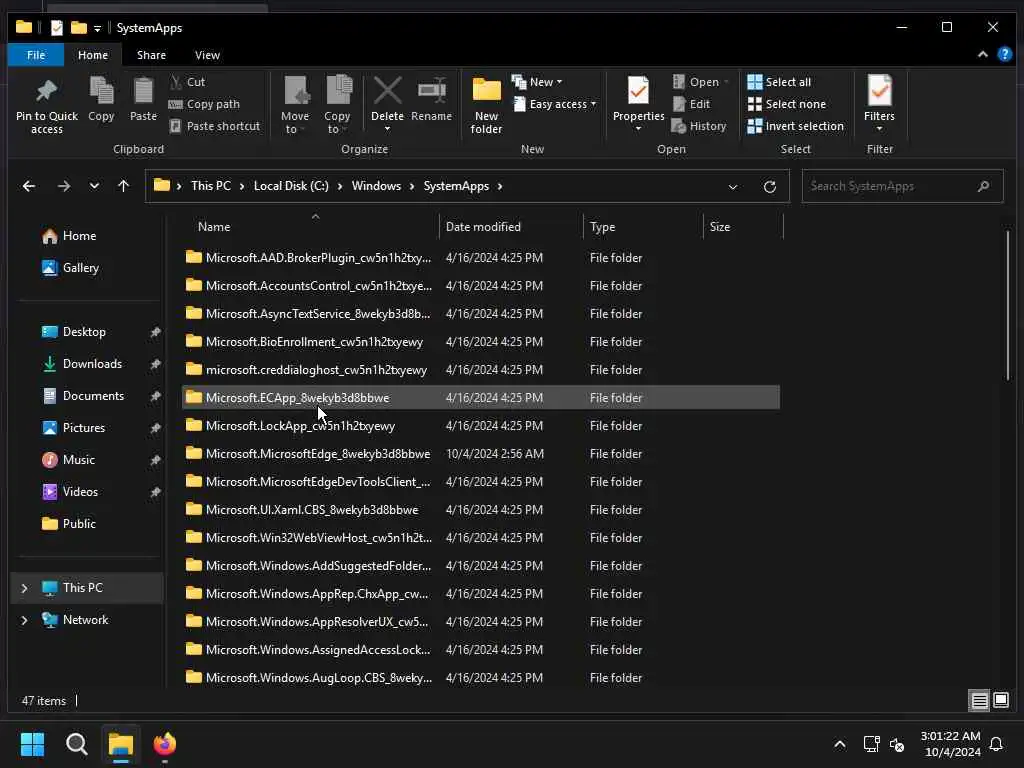Expand the Network tree node

[x=24, y=620]
